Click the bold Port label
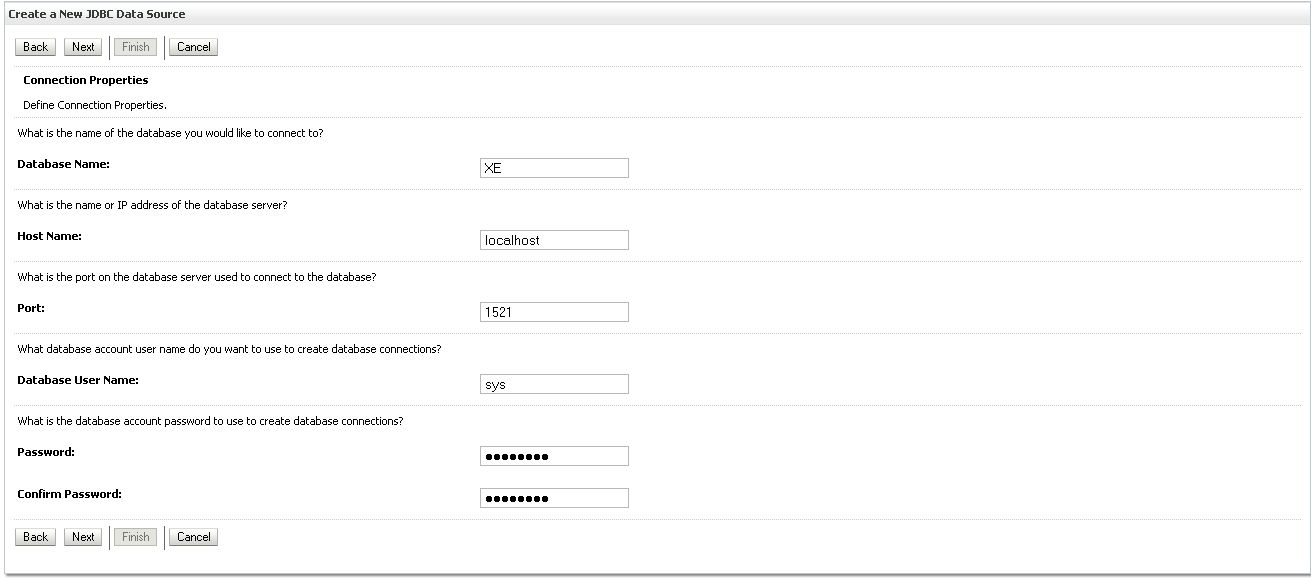This screenshot has height=578, width=1311. (x=31, y=308)
